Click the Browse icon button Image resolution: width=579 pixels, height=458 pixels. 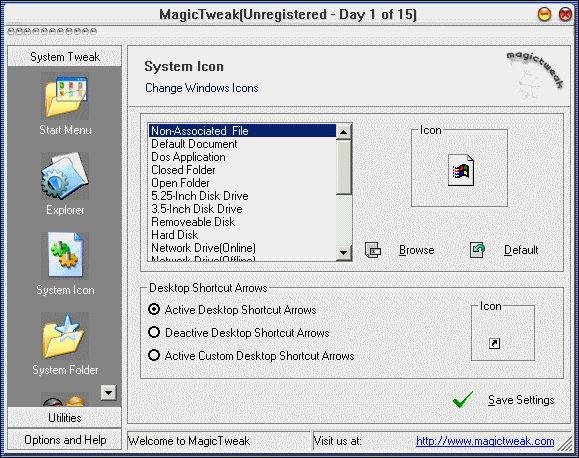373,250
